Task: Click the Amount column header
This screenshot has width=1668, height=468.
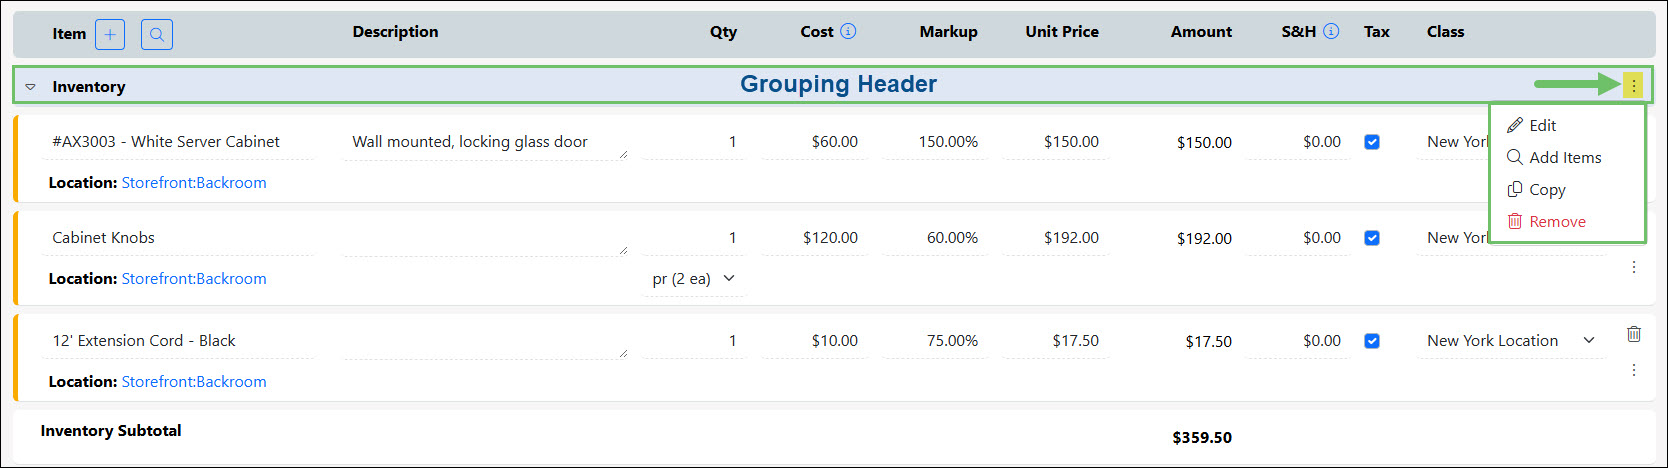Action: tap(1201, 32)
